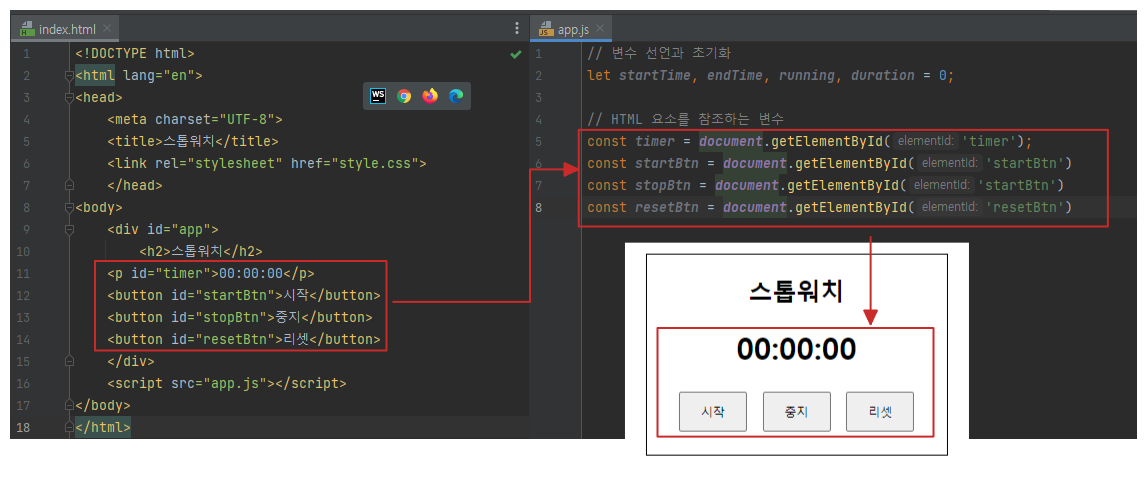Click the script src="app.js" line
The image size is (1147, 480).
point(227,383)
